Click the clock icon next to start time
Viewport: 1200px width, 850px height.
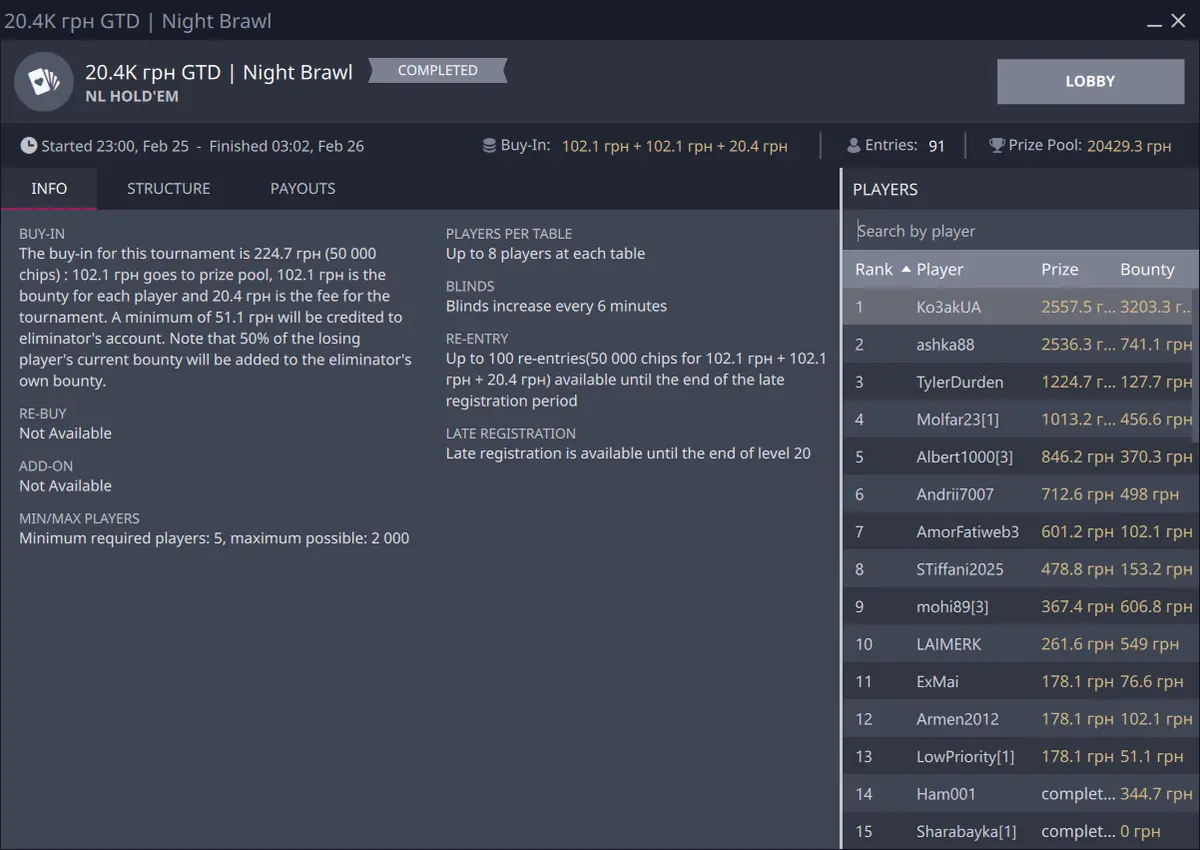[x=29, y=146]
